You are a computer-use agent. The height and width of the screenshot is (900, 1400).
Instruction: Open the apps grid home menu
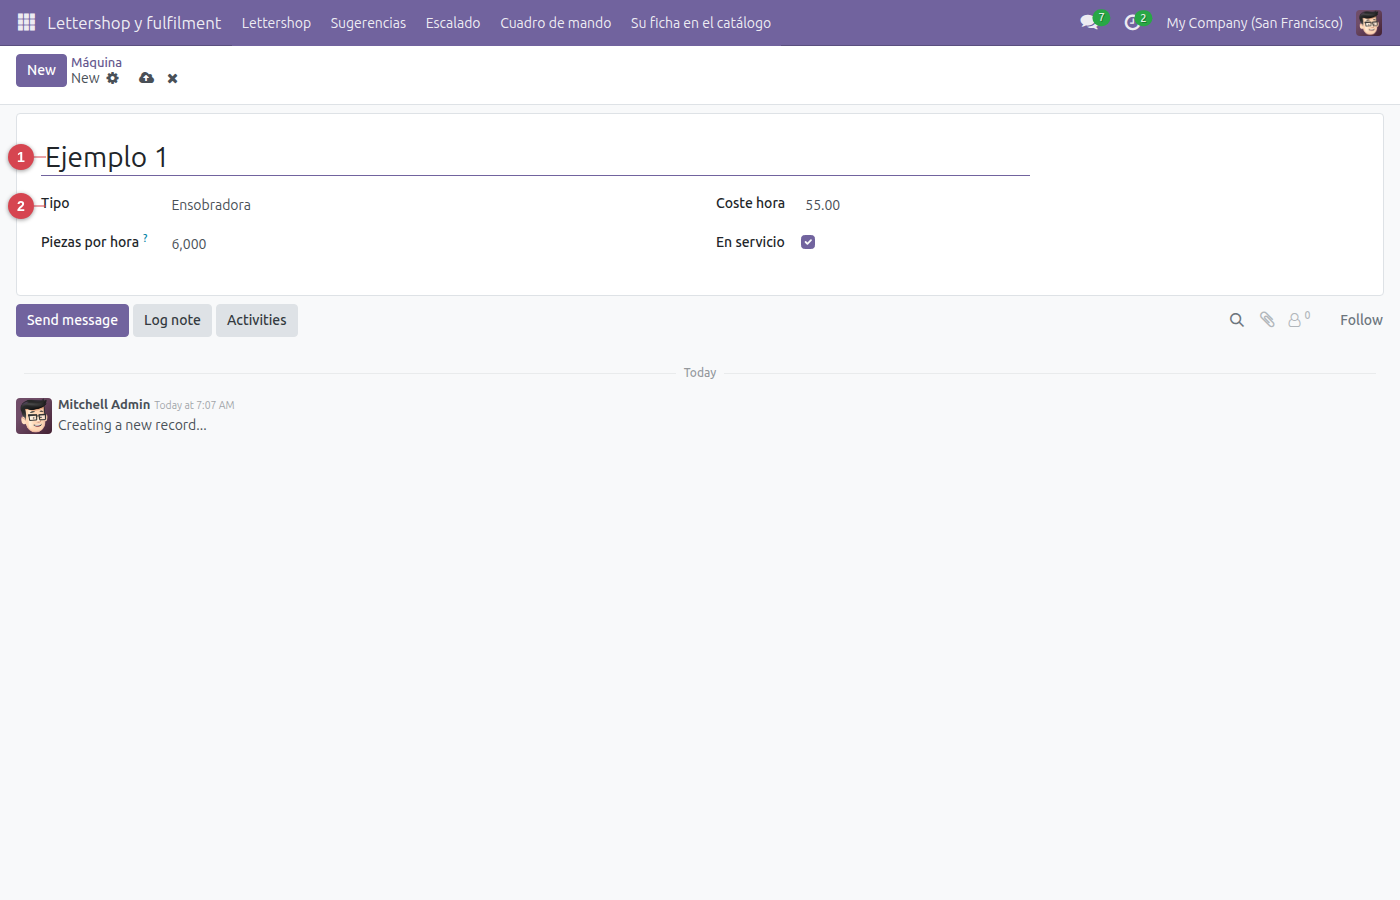pos(27,22)
